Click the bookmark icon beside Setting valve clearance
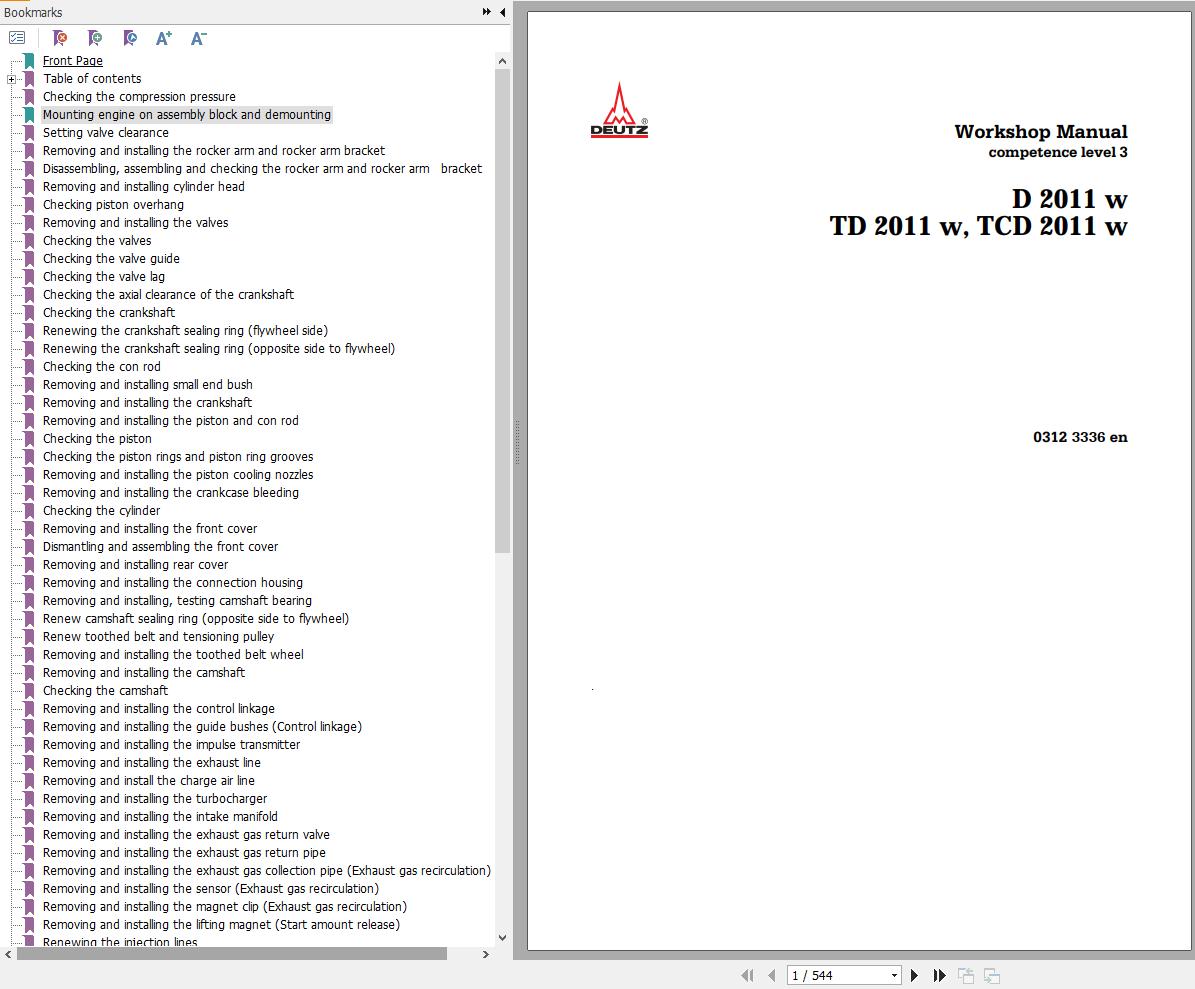The image size is (1195, 989). [x=29, y=133]
